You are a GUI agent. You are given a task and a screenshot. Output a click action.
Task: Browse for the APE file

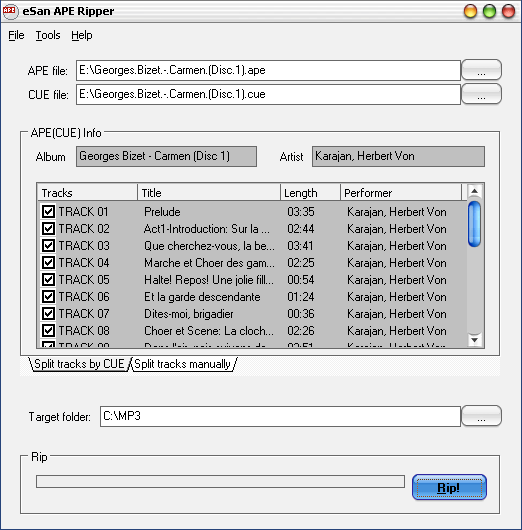pos(481,70)
